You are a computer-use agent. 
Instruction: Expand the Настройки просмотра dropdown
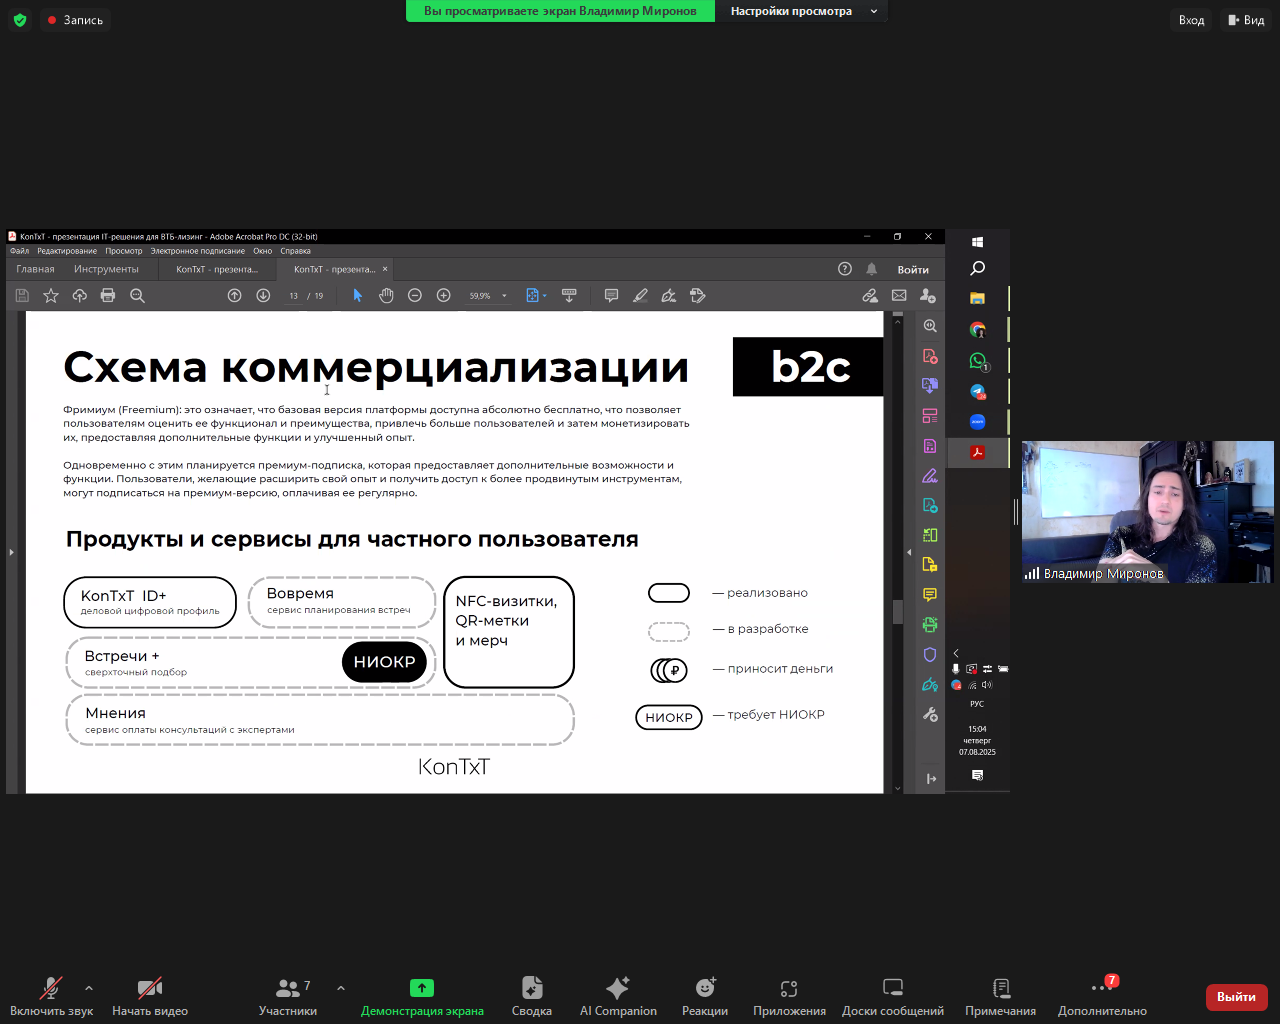coord(801,11)
